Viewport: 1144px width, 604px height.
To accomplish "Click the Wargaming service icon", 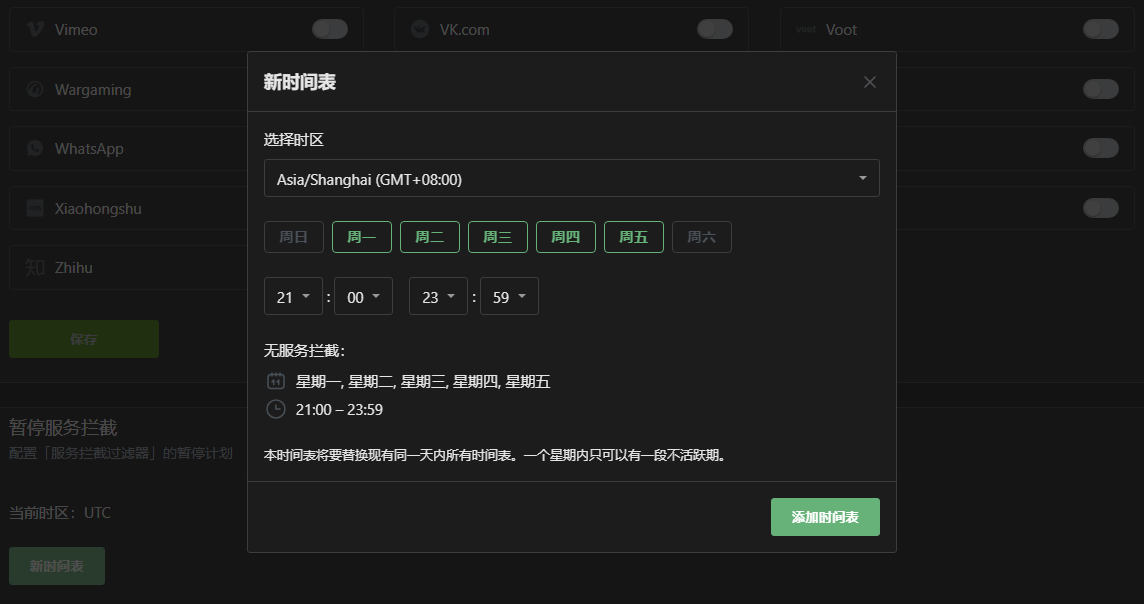I will [37, 89].
